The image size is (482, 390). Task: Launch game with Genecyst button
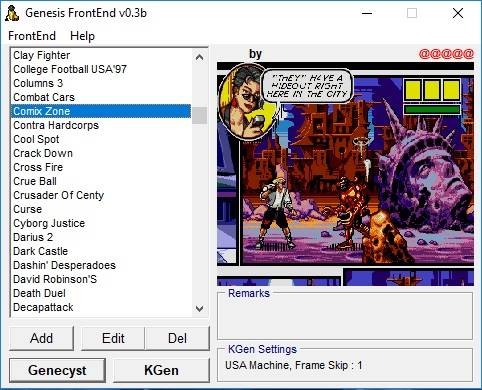(x=57, y=370)
